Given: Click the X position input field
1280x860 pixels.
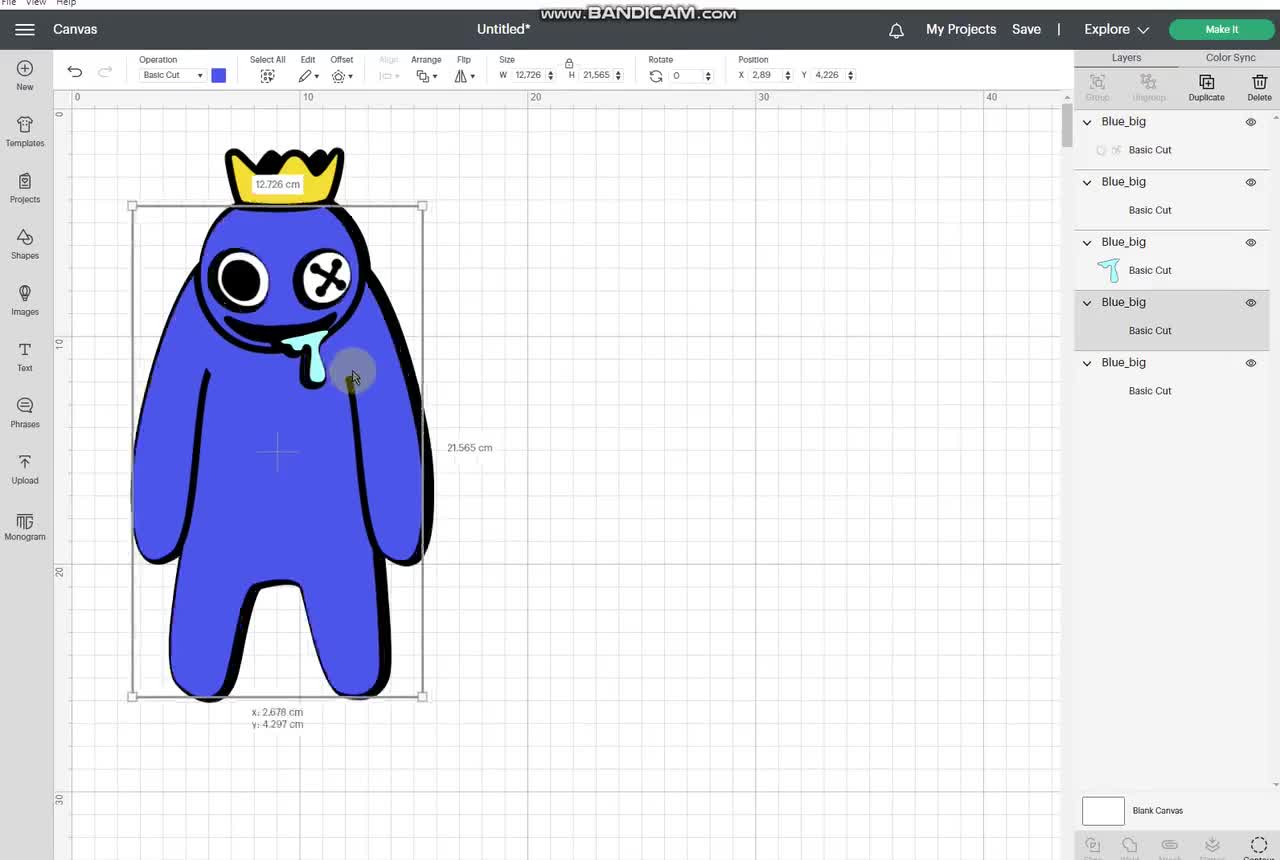Looking at the screenshot, I should [766, 76].
